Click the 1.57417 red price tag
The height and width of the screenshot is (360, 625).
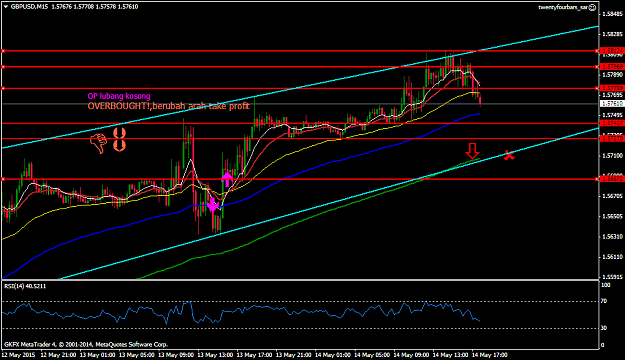(612, 123)
